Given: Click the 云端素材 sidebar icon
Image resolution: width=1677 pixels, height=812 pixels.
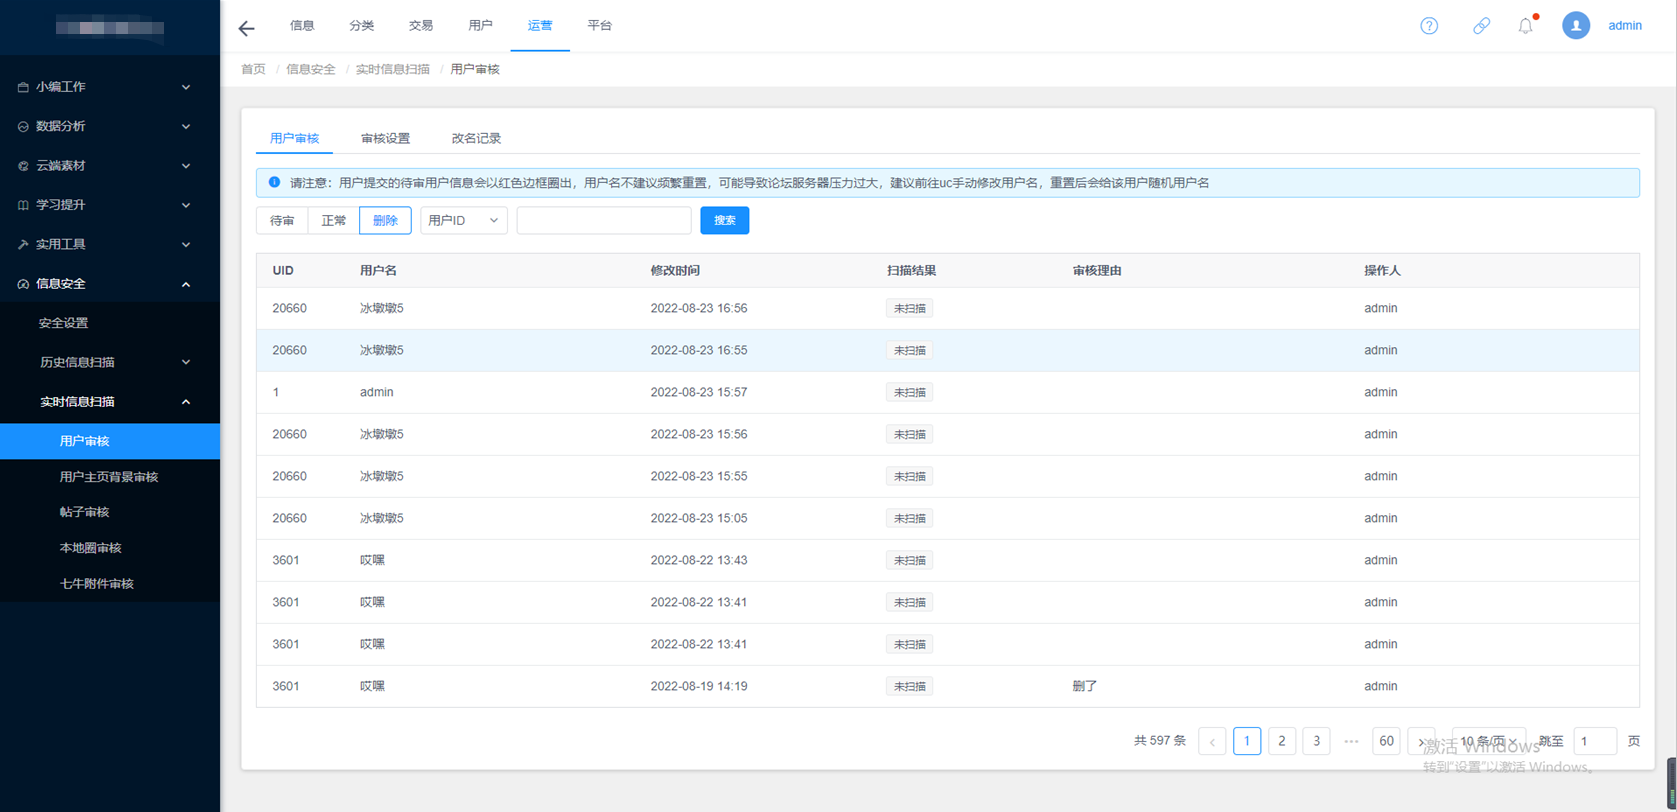Looking at the screenshot, I should [x=23, y=166].
